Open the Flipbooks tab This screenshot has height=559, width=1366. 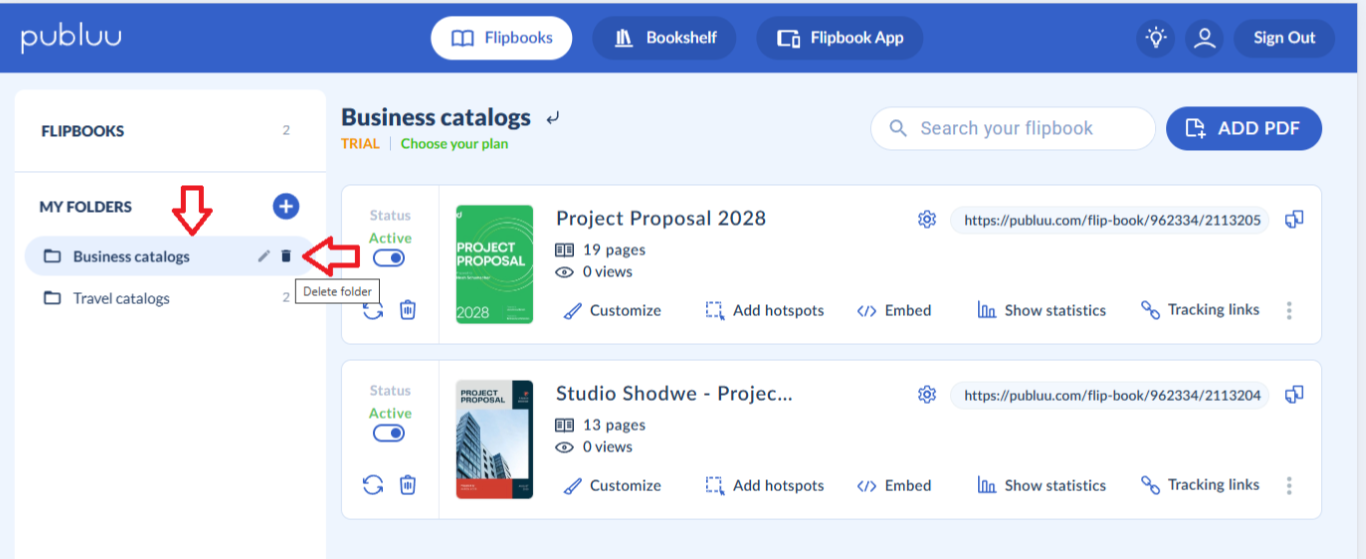[x=501, y=38]
